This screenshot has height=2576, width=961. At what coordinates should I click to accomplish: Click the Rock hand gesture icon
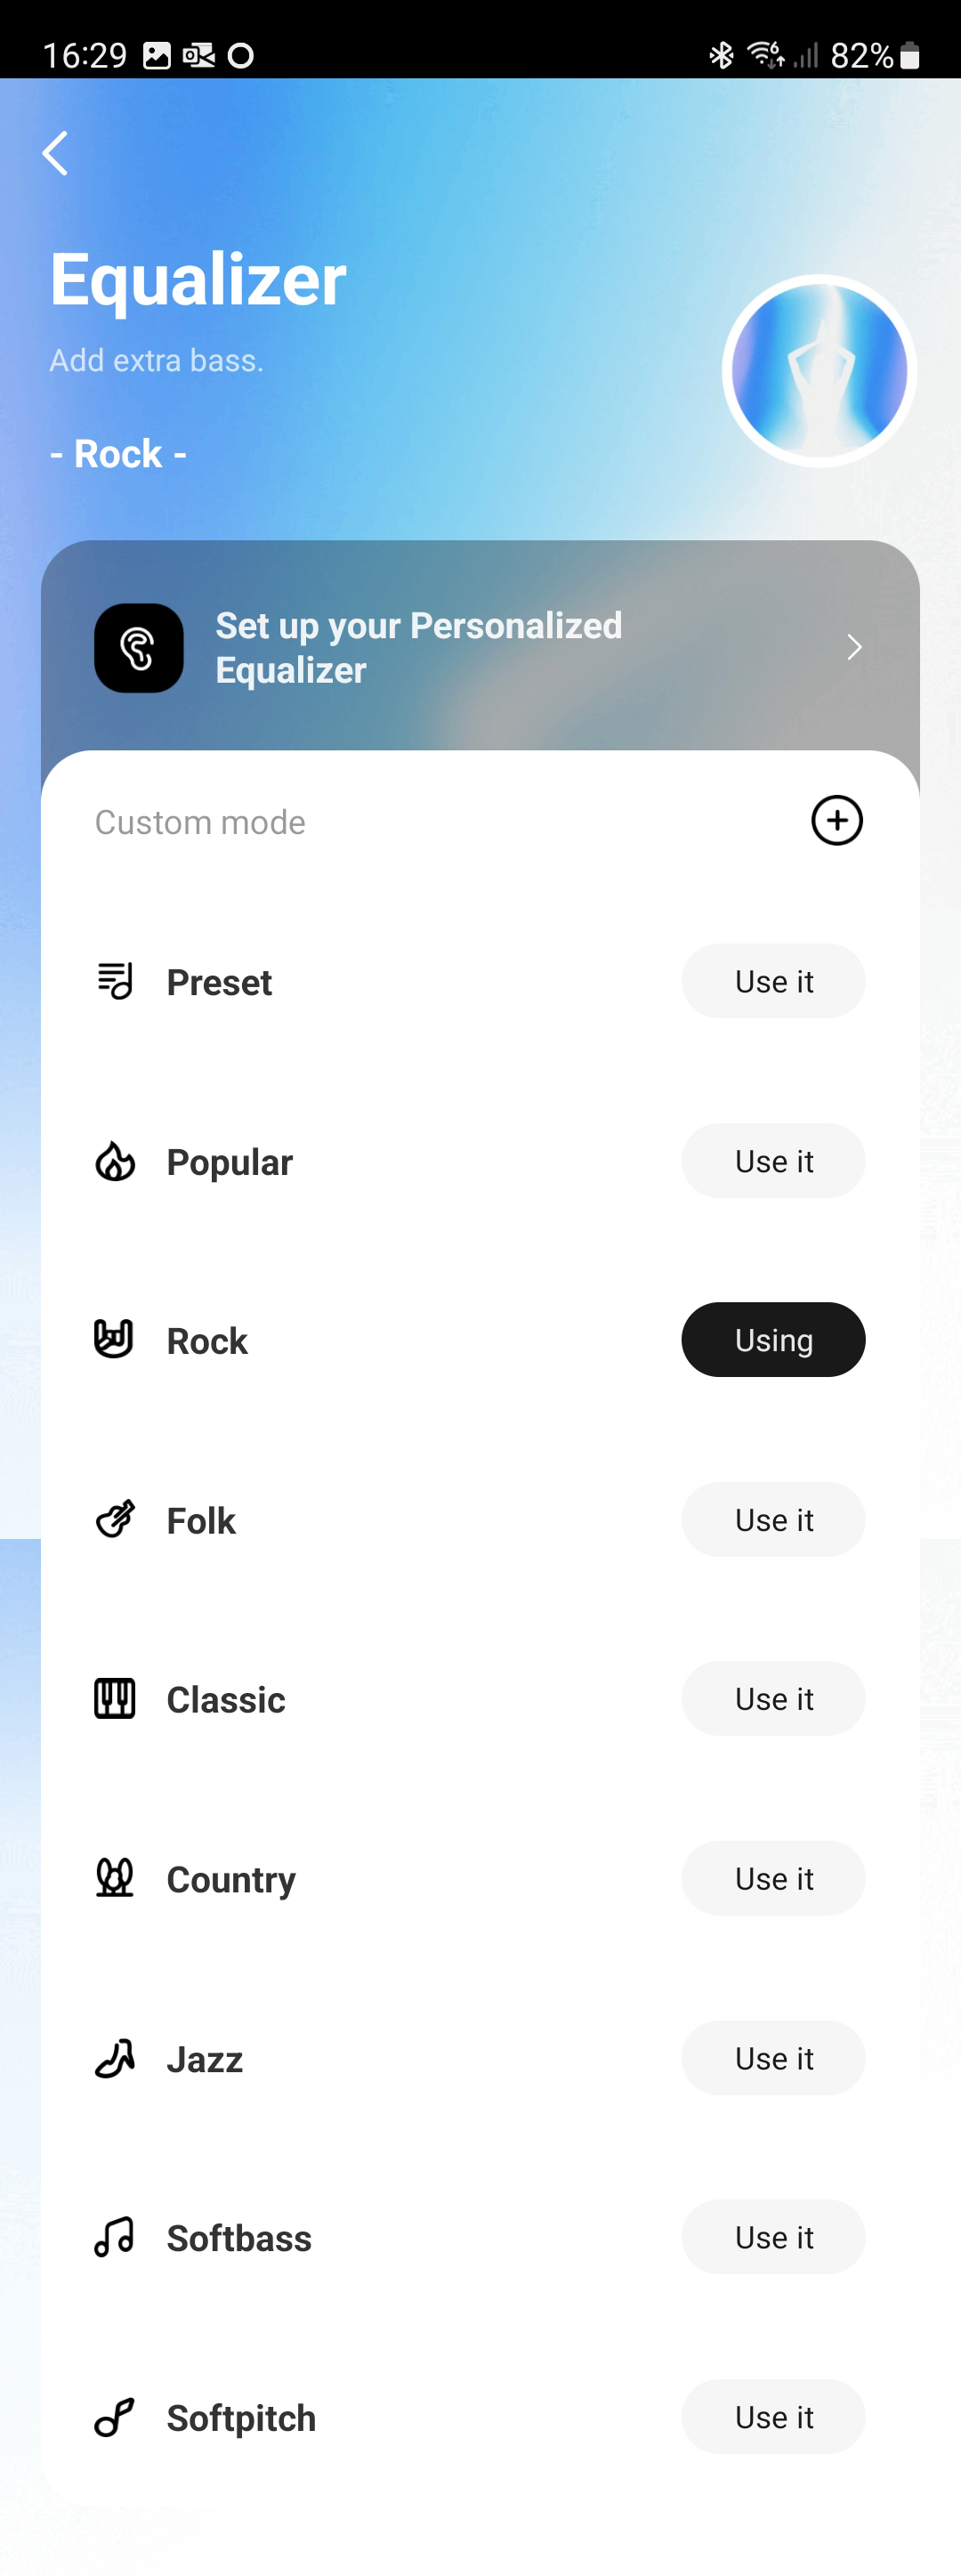click(114, 1339)
